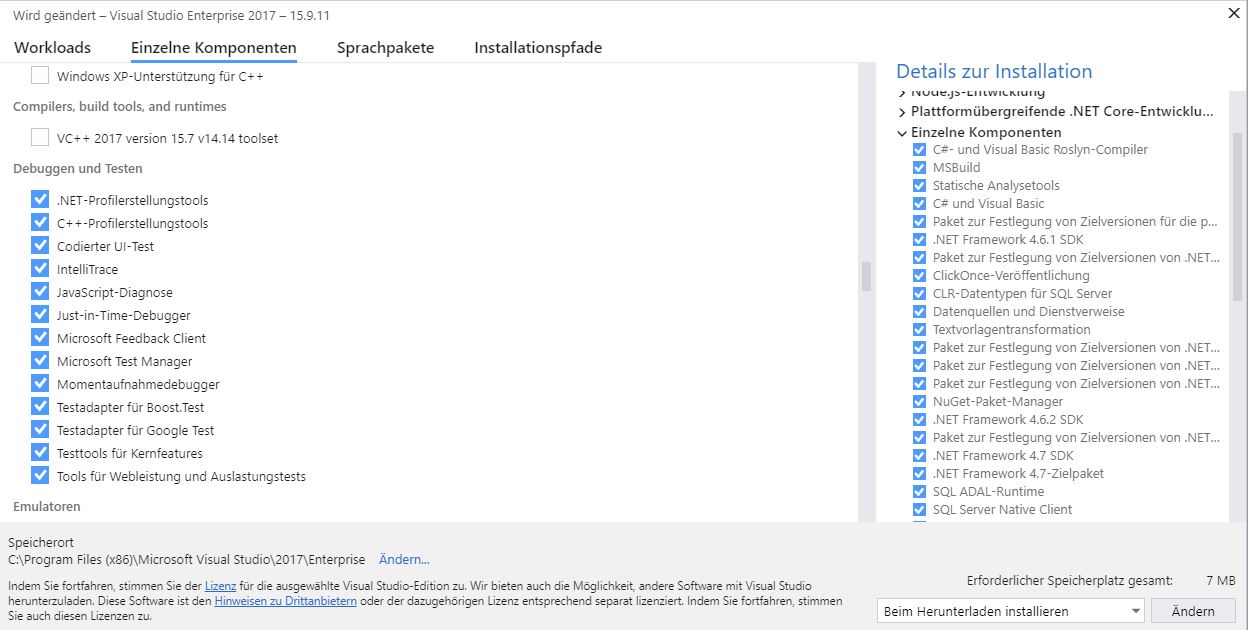Toggle Testadapter für Google Test checkbox
Screen dimensions: 1248x630
[x=40, y=430]
